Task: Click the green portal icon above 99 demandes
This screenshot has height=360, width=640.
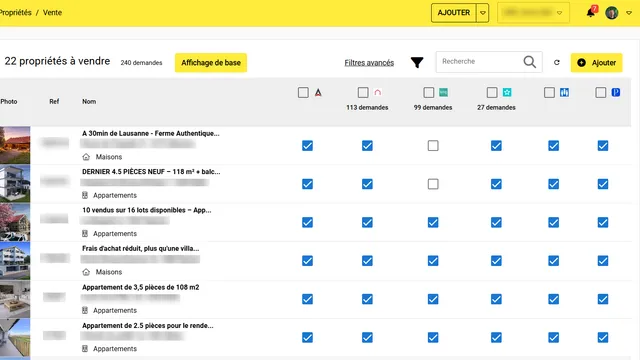Action: [x=443, y=93]
